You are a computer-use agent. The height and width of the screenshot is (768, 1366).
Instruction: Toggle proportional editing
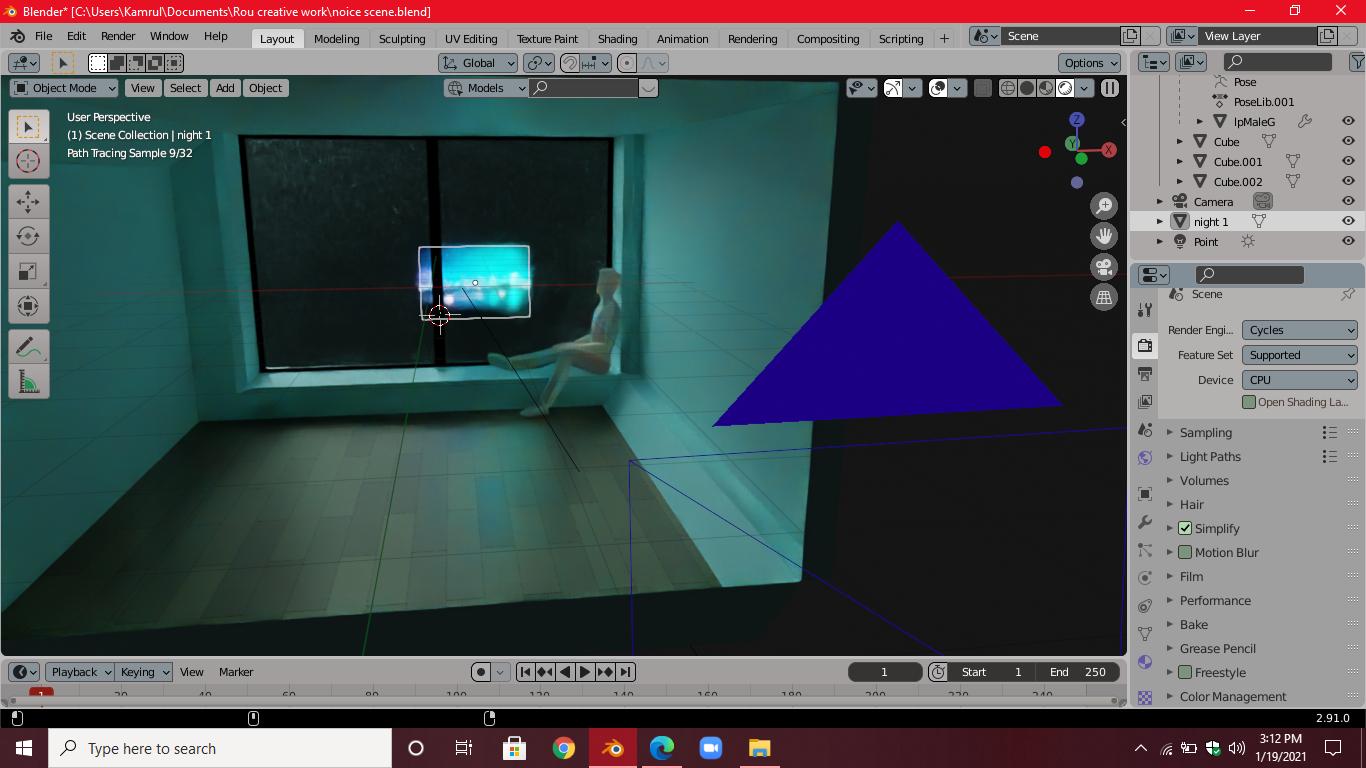click(x=627, y=63)
